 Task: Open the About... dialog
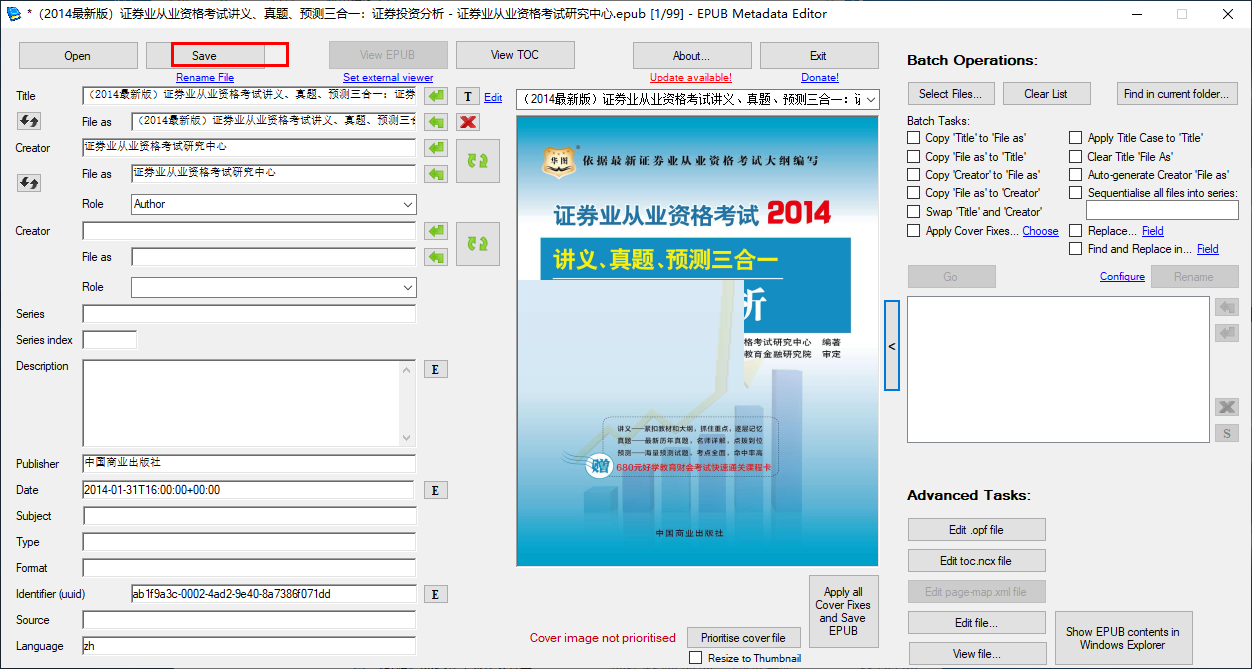click(691, 56)
